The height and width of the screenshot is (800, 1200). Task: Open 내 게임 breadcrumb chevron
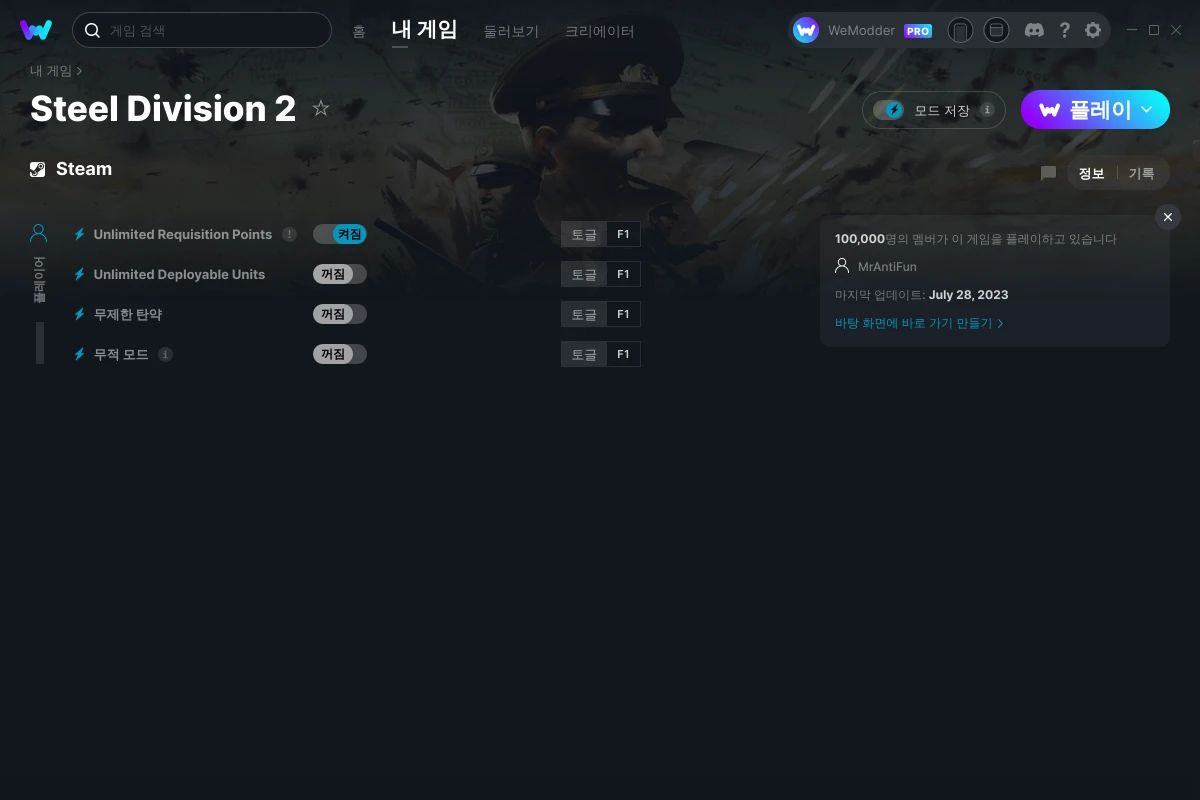point(79,71)
